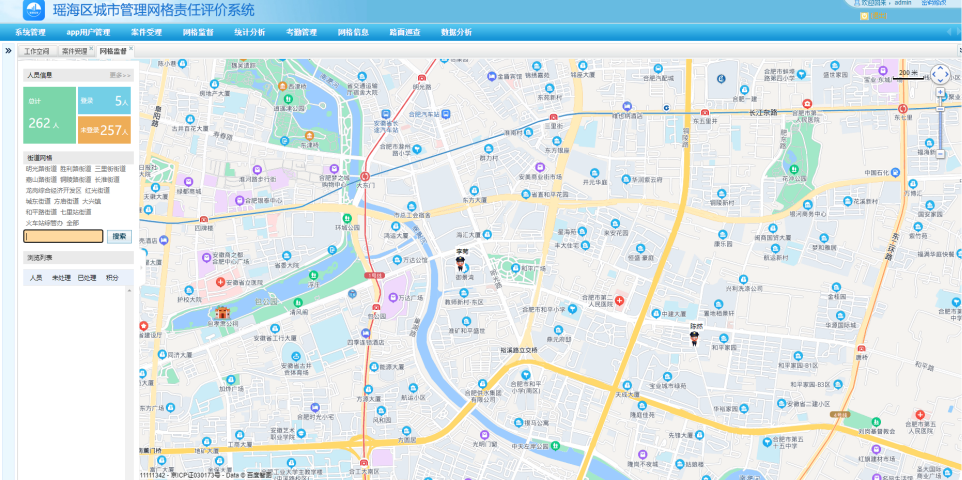Click the app logo in the header
Screen dimensions: 962x480
point(35,11)
